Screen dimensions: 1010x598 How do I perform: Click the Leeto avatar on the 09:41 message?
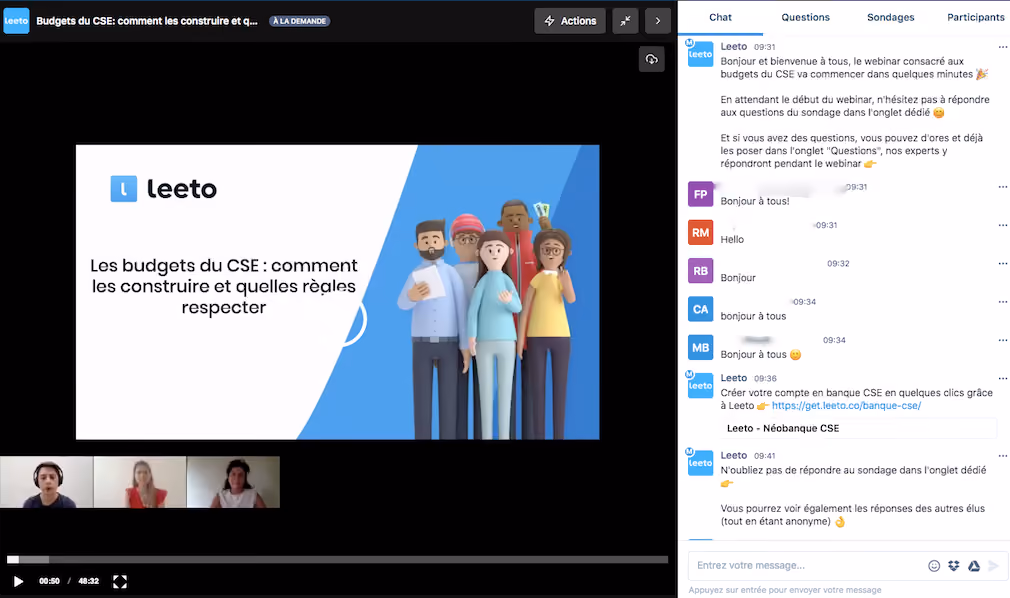[700, 462]
